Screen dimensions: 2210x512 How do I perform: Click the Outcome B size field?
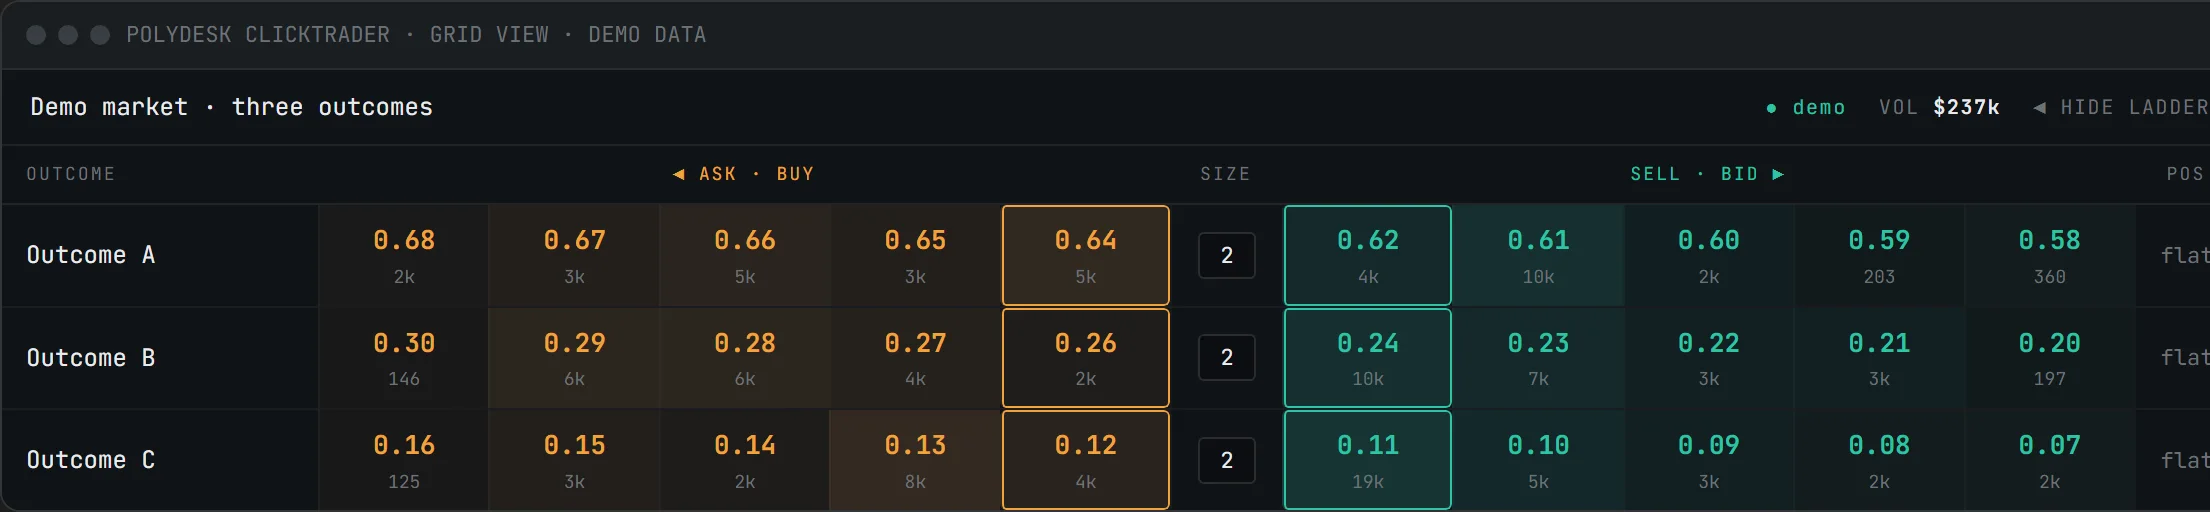[1227, 358]
